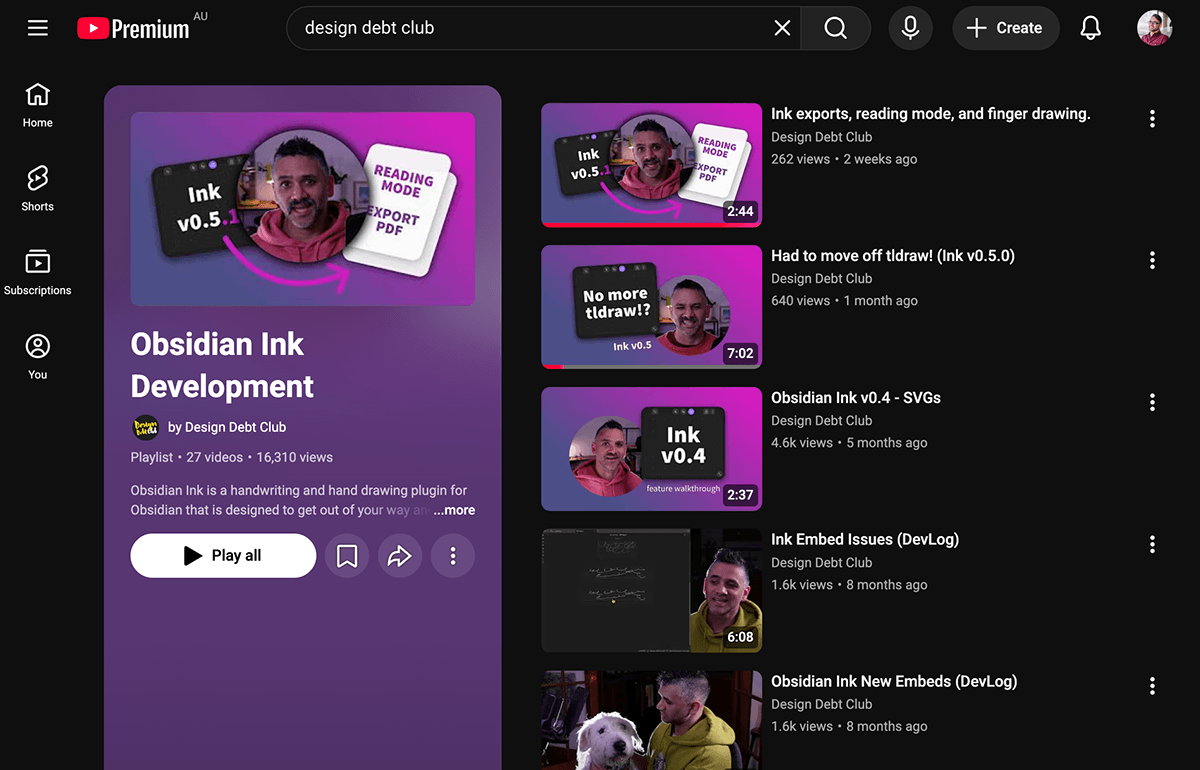
Task: Click the 6:08 duration badge
Action: coord(740,637)
